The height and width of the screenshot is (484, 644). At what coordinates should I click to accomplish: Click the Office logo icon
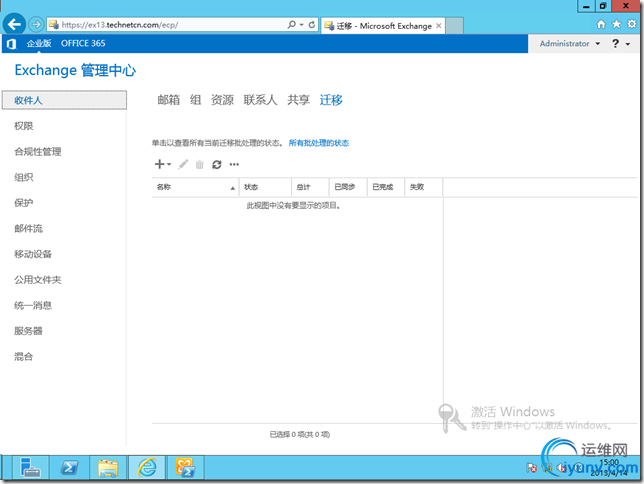click(x=12, y=44)
